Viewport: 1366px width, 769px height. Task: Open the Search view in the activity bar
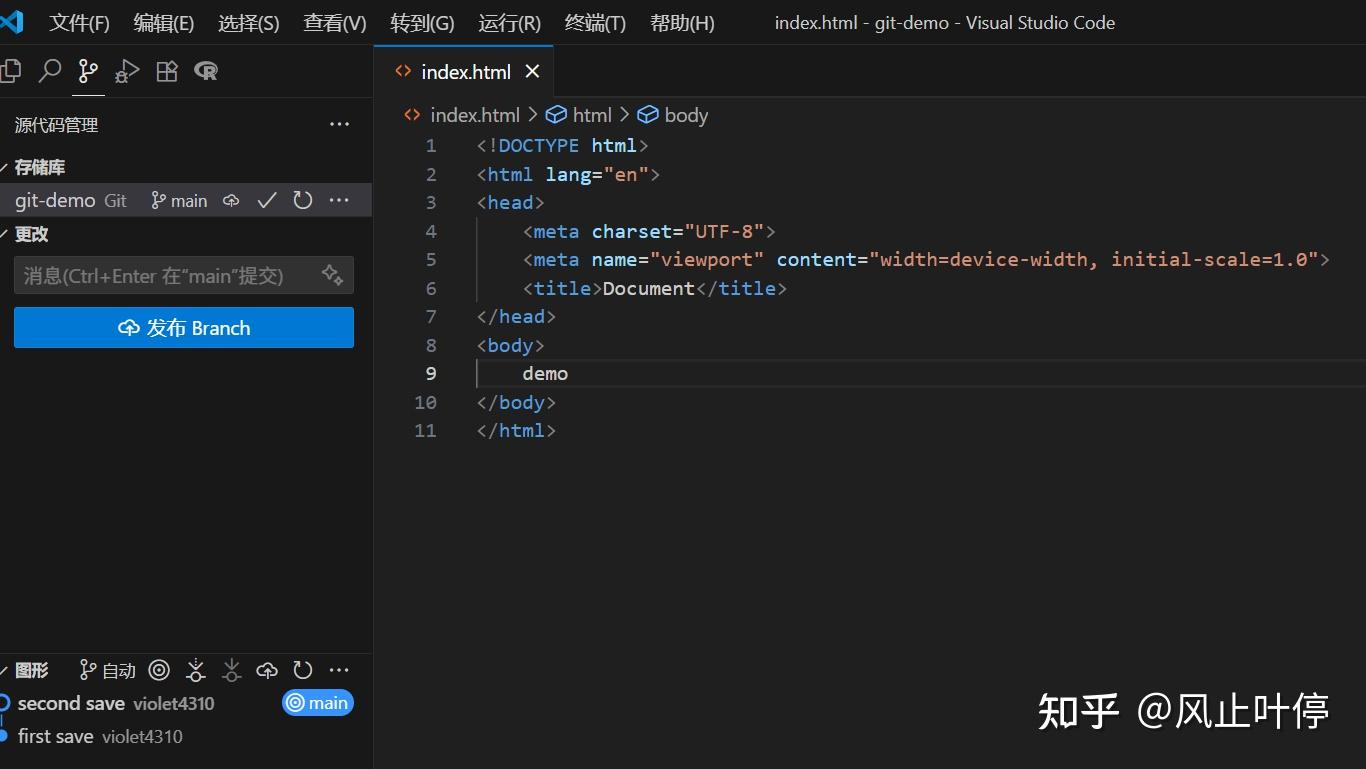point(48,71)
